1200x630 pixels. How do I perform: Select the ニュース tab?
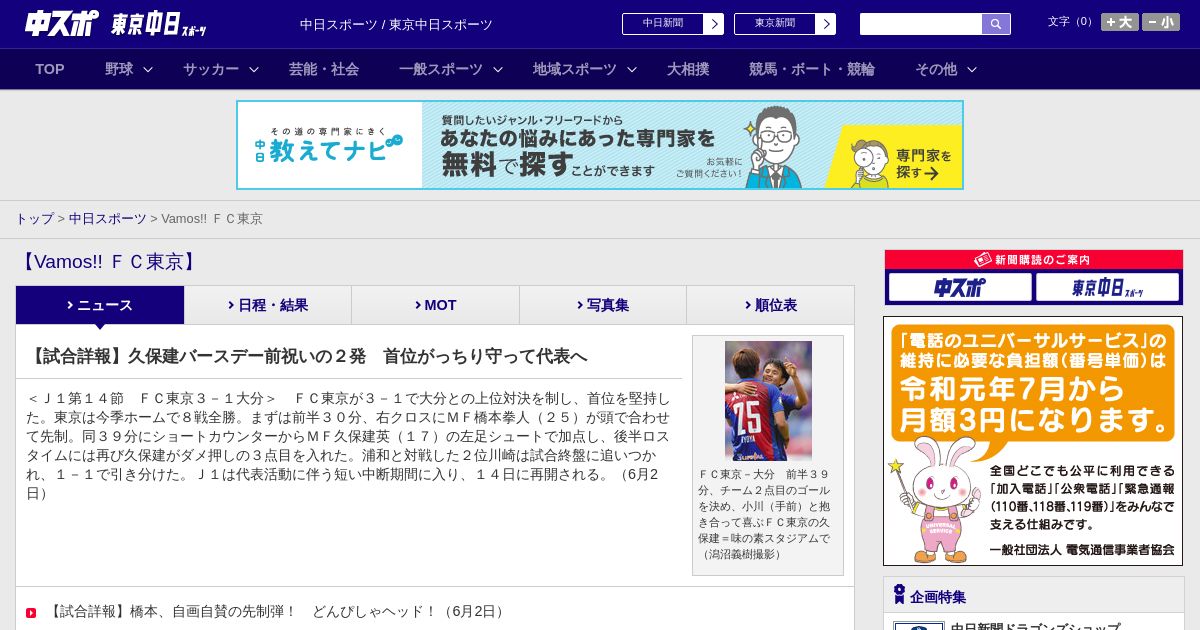click(x=100, y=305)
